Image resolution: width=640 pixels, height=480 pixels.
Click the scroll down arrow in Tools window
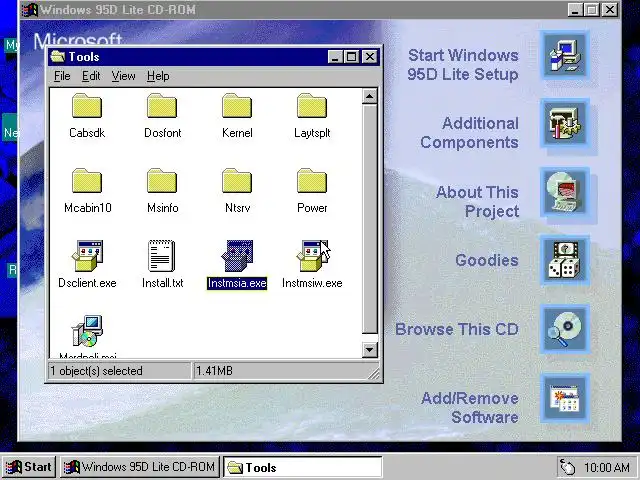tap(369, 350)
